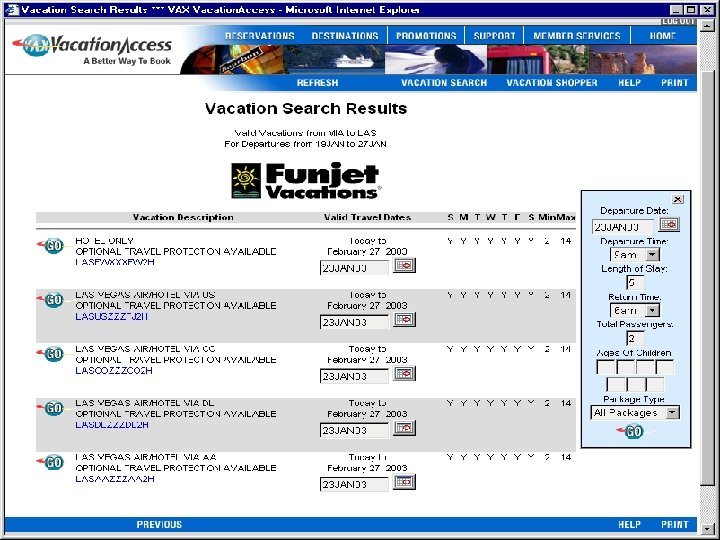Screen dimensions: 720x540
Task: Click Departure Date field in side panel
Action: [623, 227]
